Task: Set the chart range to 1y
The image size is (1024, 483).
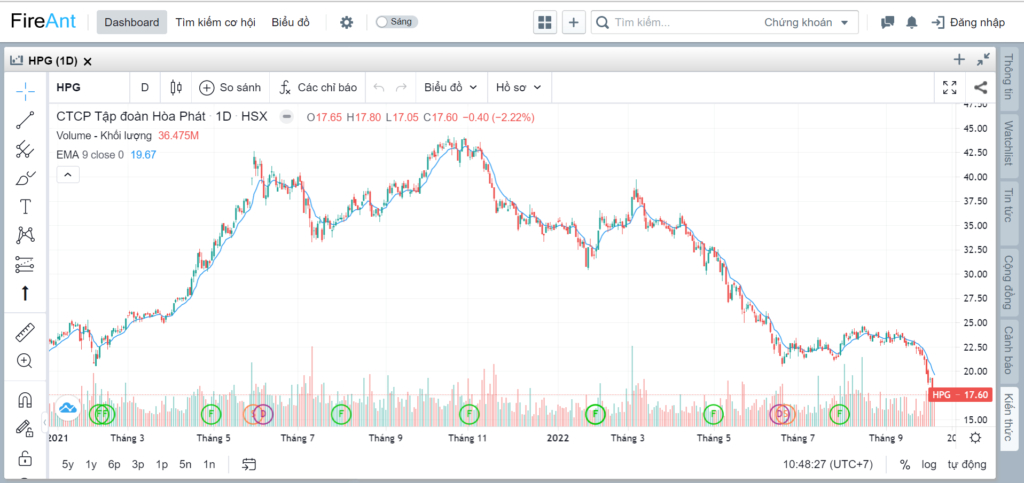Action: click(x=91, y=465)
